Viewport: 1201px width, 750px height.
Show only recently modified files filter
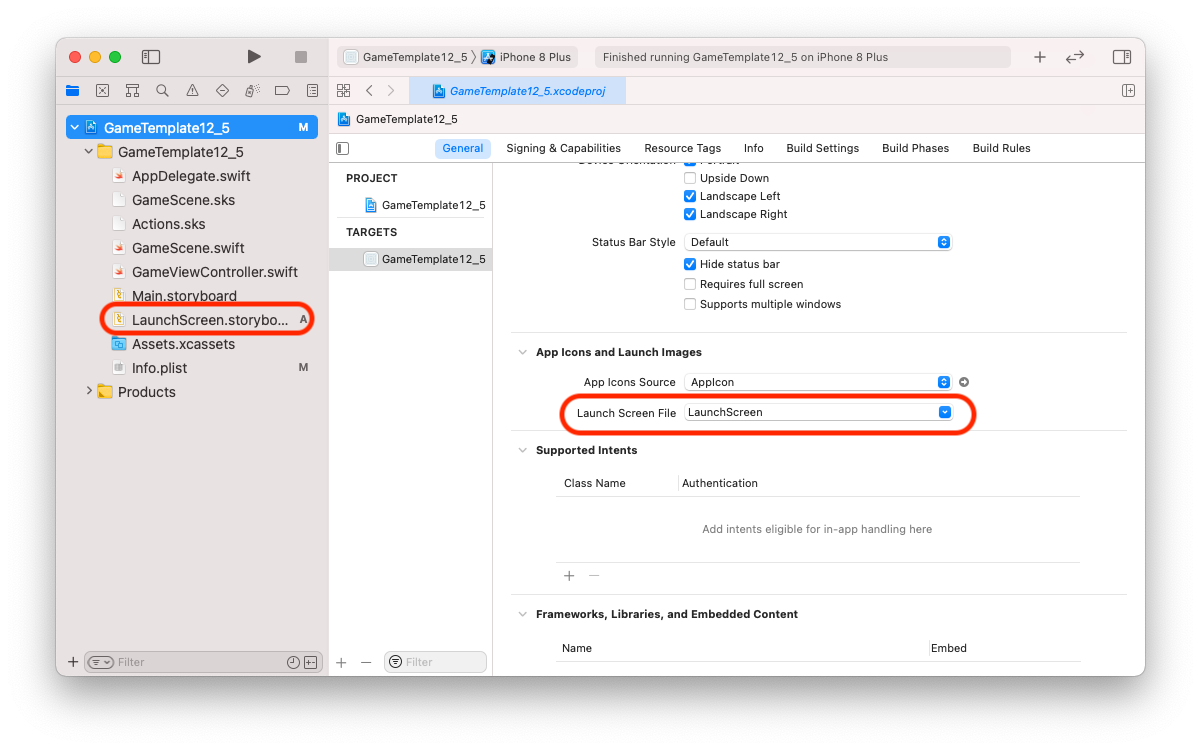tap(293, 662)
